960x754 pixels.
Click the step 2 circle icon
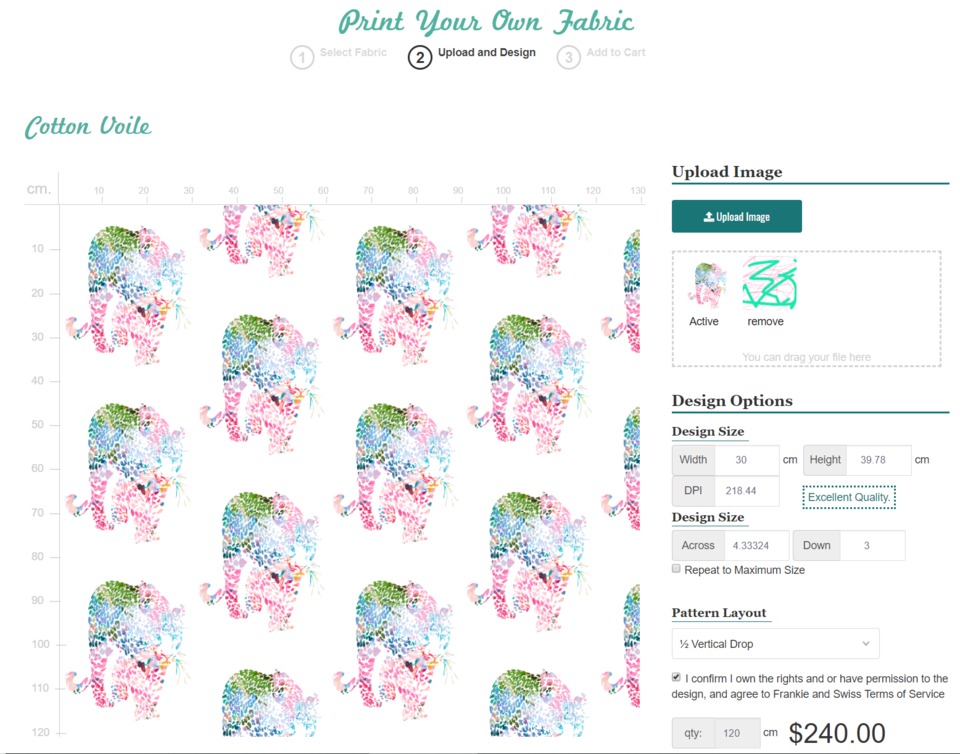(x=420, y=58)
